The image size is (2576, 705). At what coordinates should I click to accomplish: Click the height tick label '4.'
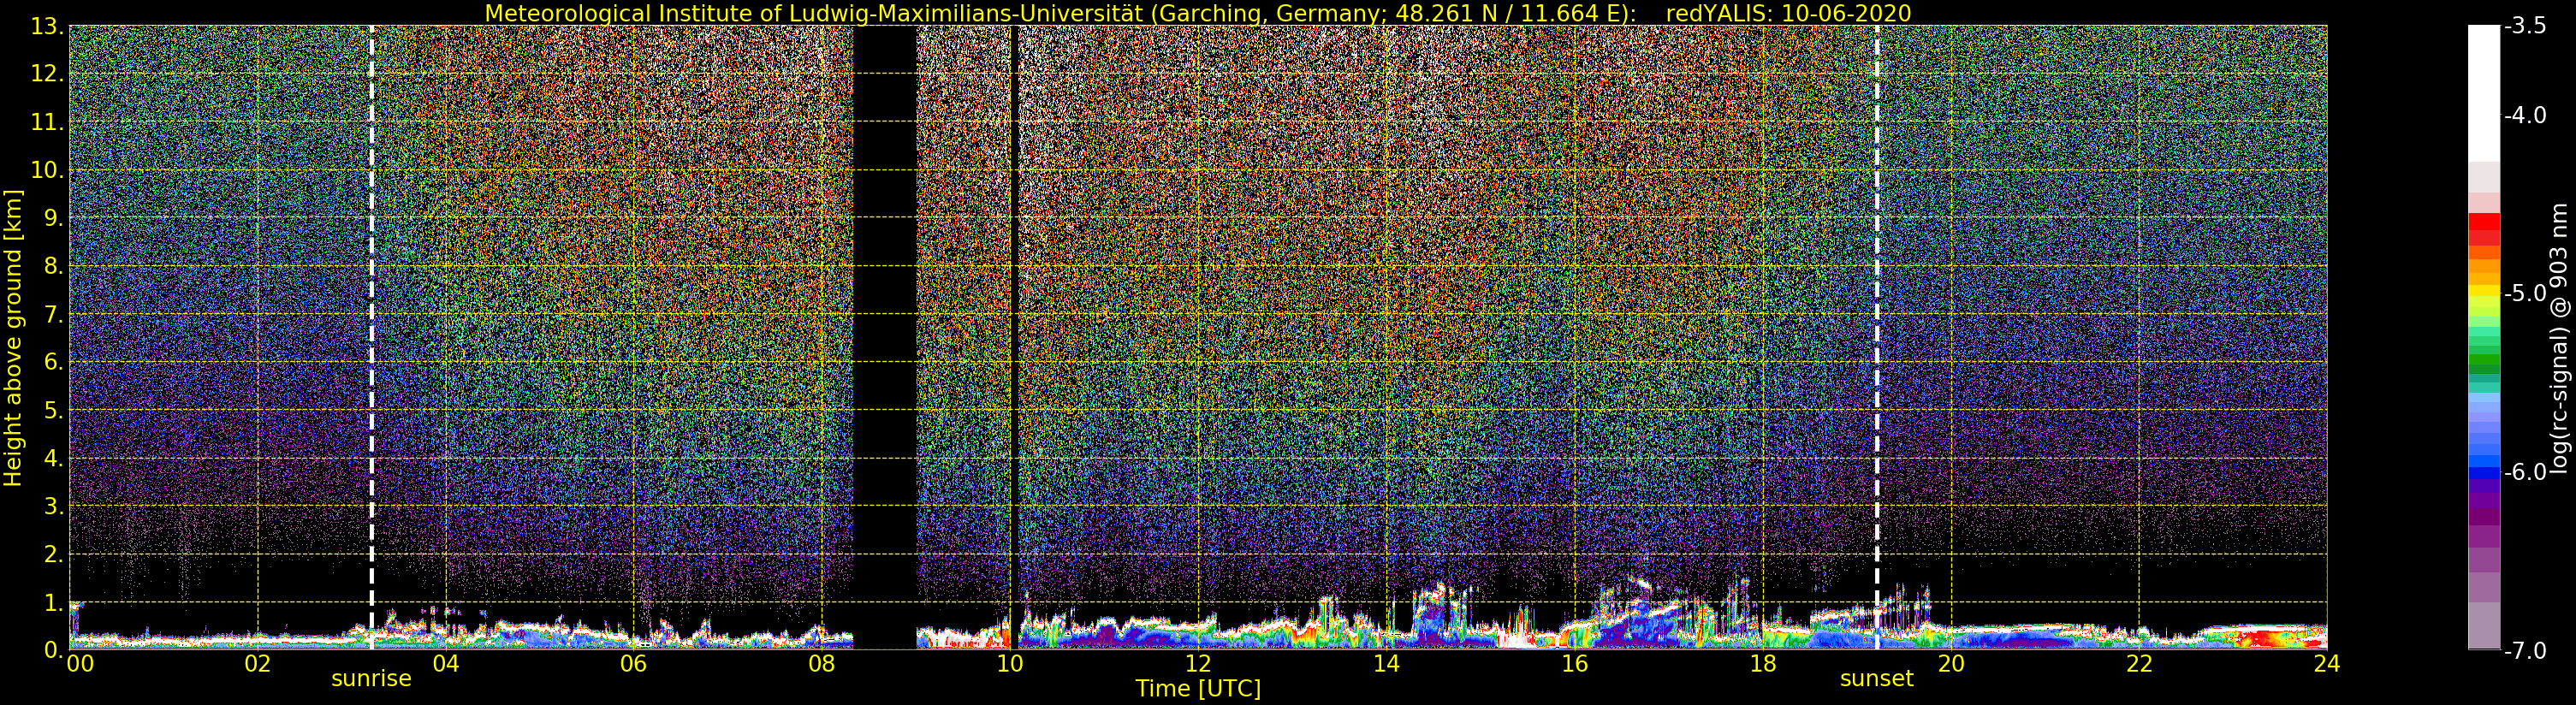(54, 458)
